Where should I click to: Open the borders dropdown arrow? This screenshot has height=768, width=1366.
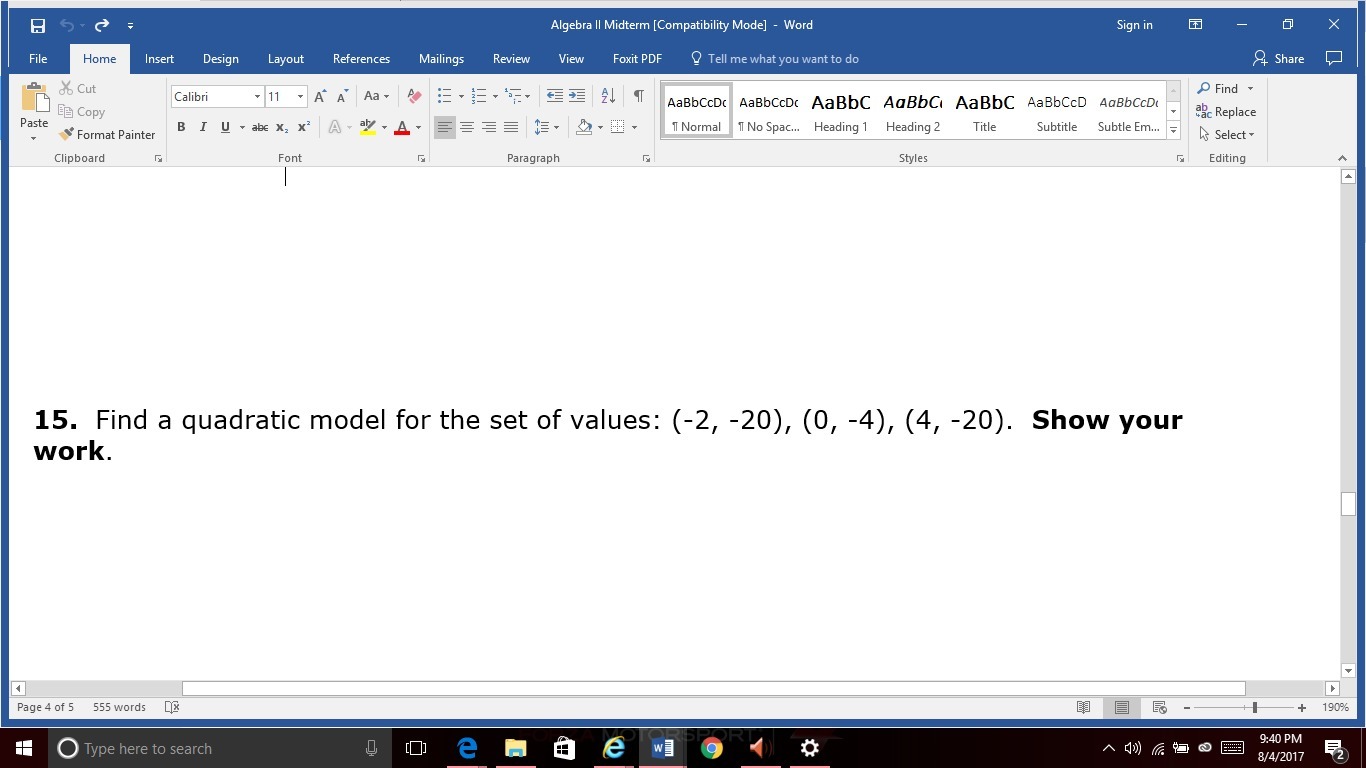(634, 127)
